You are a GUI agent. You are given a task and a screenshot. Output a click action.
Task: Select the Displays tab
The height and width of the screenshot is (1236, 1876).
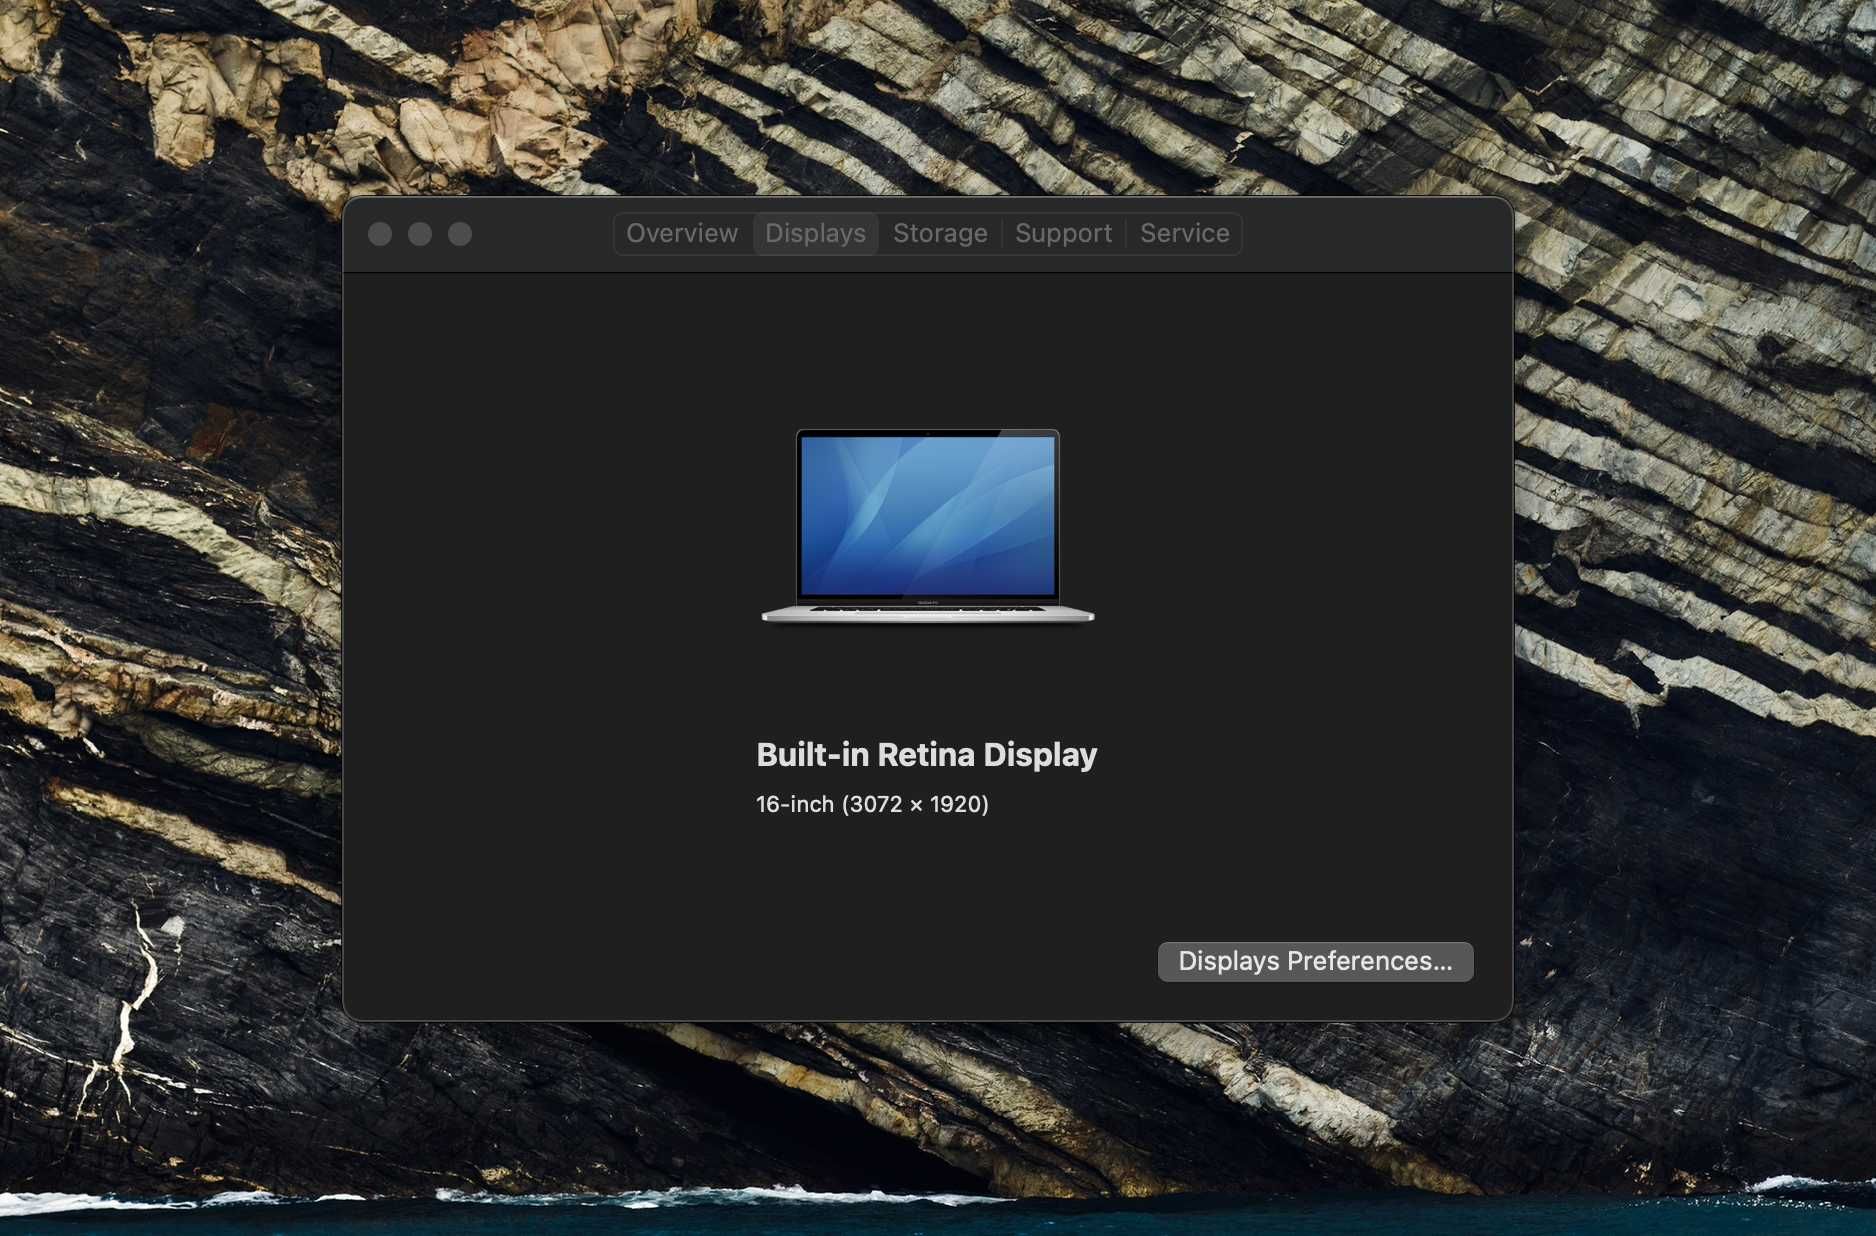816,234
